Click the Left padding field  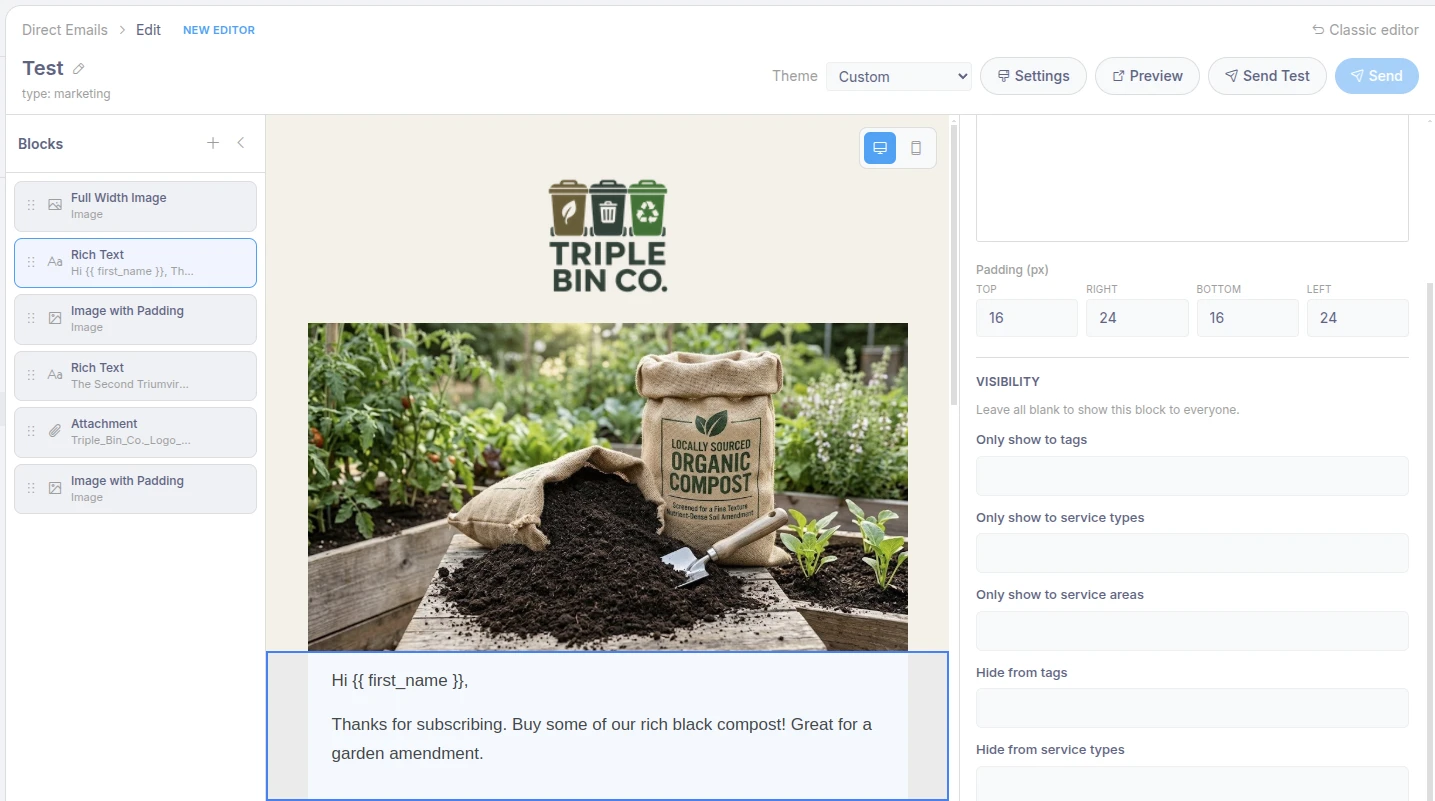[x=1358, y=318]
